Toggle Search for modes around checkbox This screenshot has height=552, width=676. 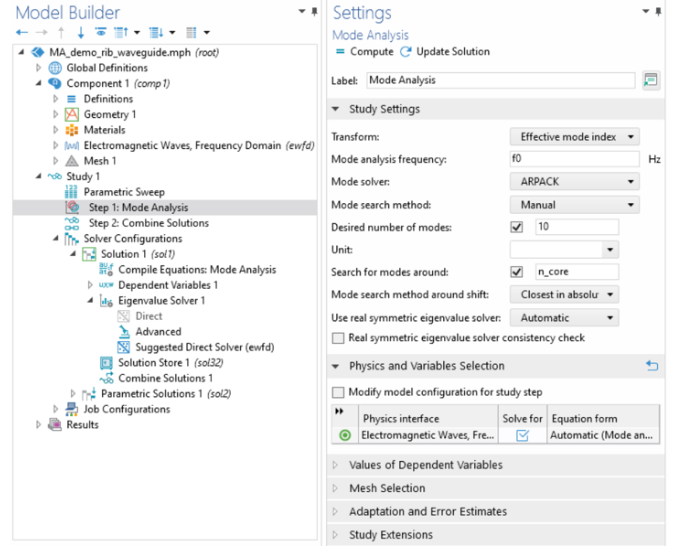(x=516, y=272)
